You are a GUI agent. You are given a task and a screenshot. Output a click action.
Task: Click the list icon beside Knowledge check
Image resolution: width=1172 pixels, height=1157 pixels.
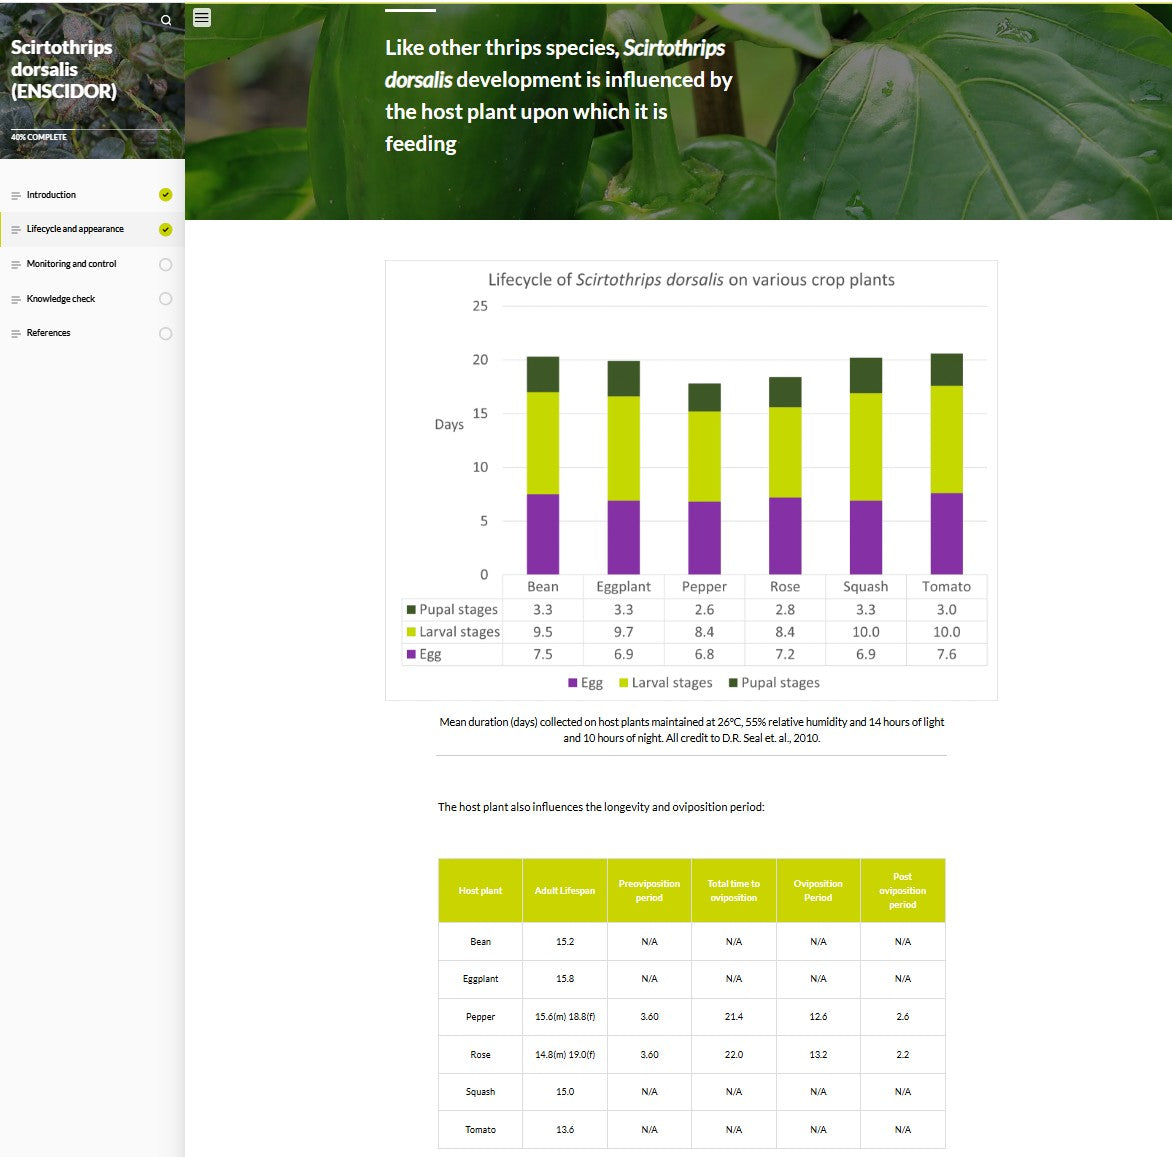pos(16,299)
